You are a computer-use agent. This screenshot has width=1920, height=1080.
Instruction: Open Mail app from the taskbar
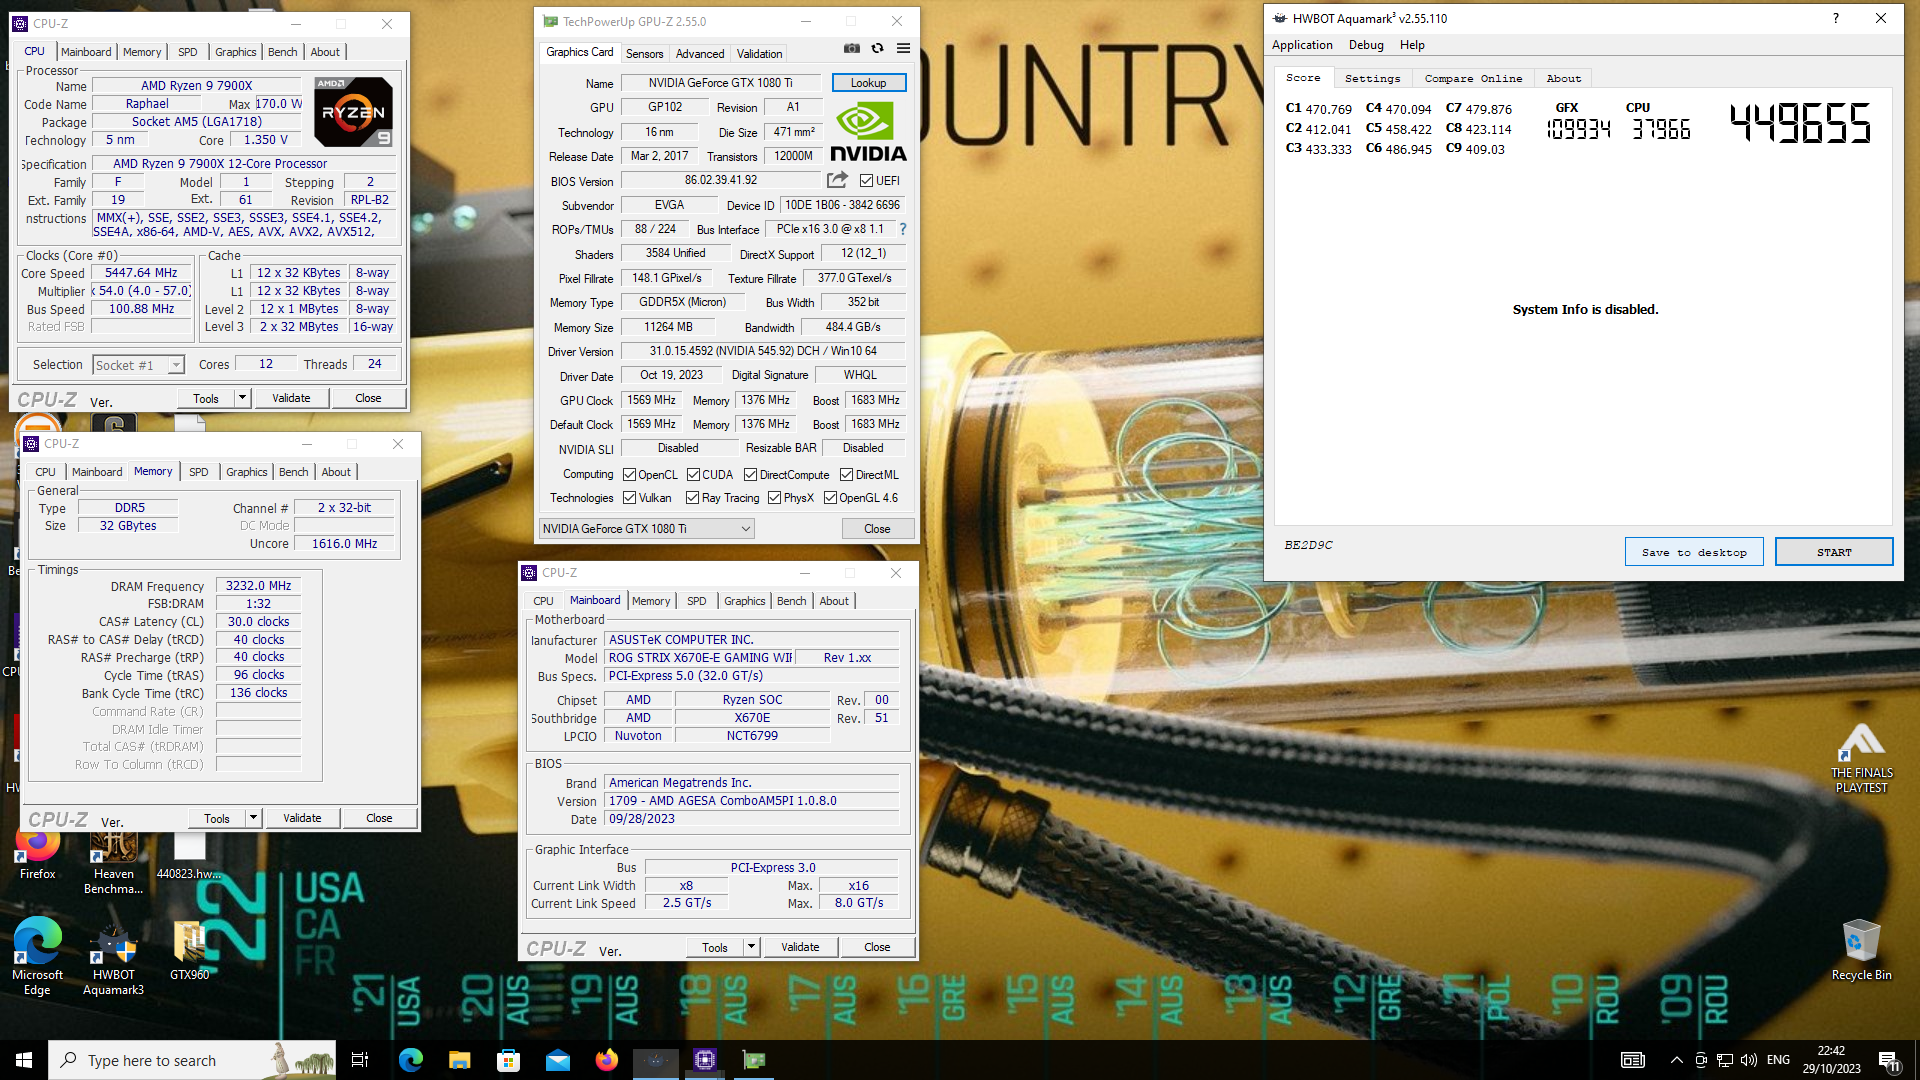click(558, 1060)
